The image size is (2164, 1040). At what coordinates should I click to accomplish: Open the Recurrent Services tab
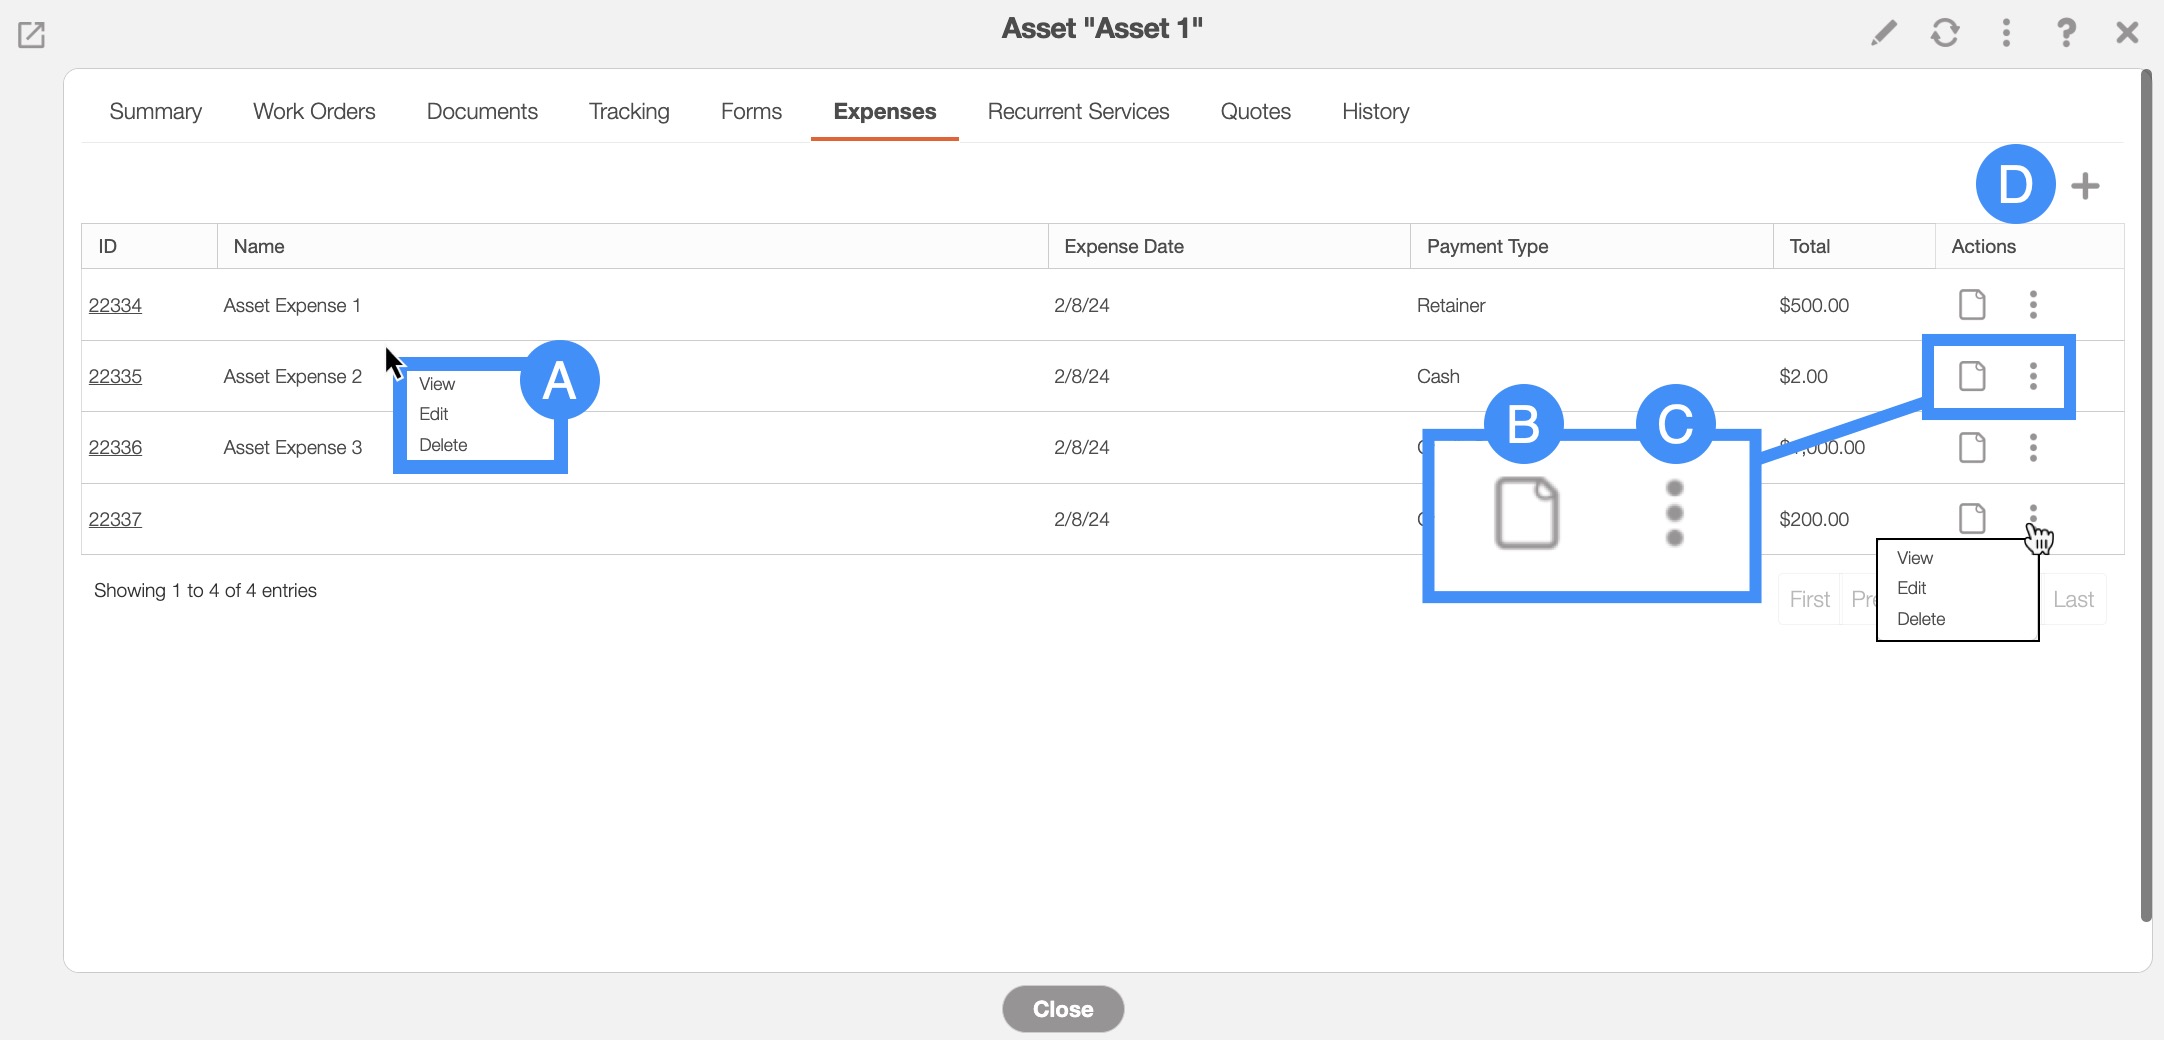(1078, 111)
